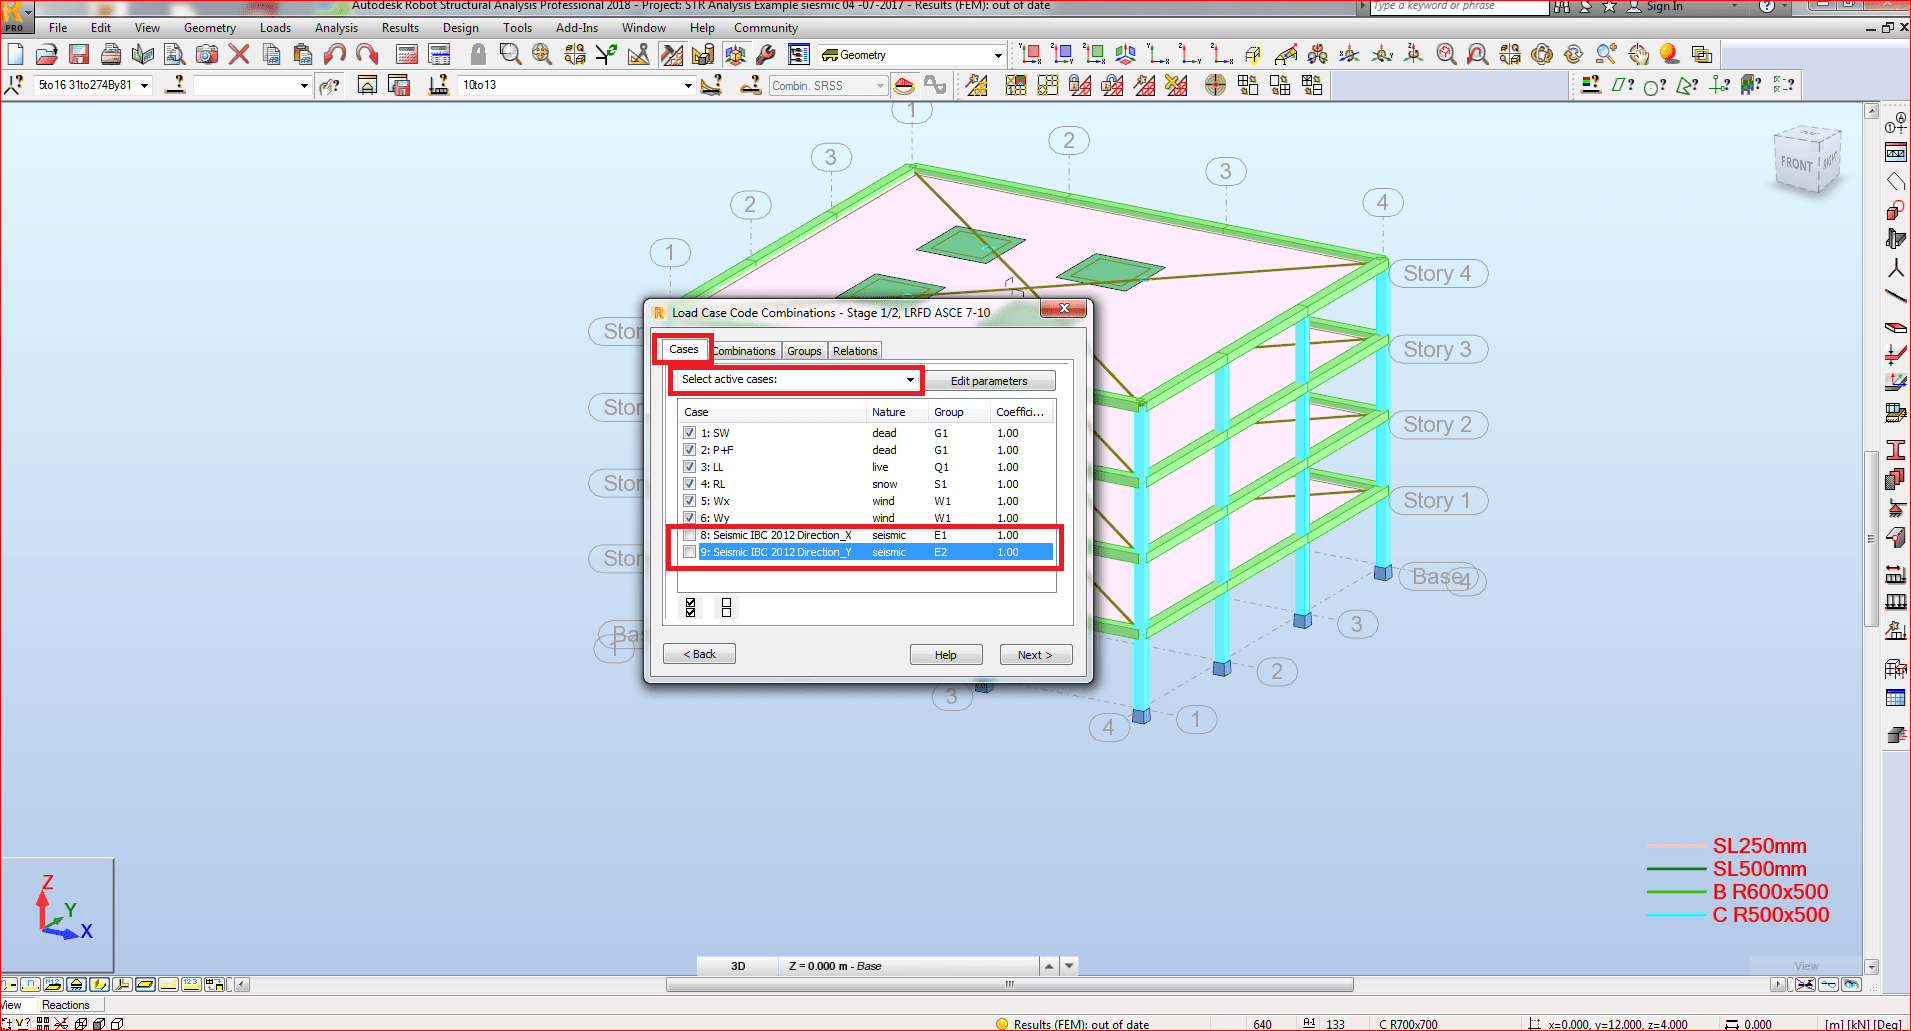Switch to the Relations tab
1911x1031 pixels.
[855, 351]
